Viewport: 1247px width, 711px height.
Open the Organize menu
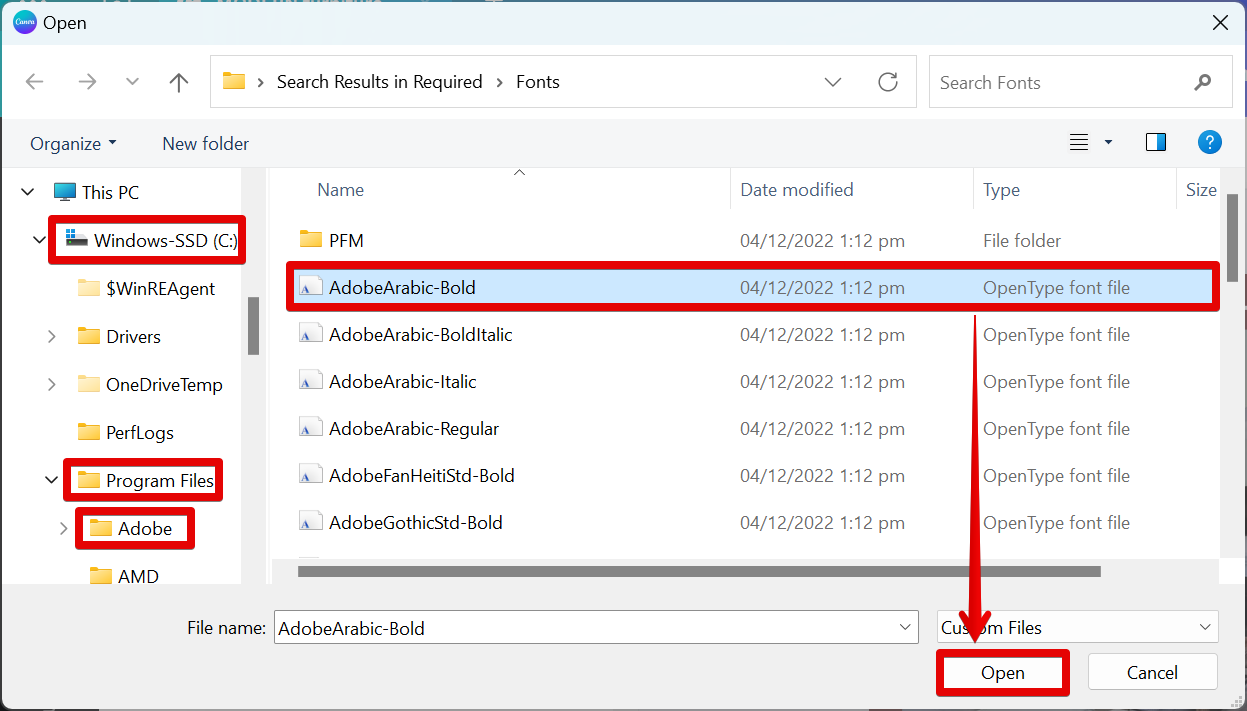[x=73, y=144]
